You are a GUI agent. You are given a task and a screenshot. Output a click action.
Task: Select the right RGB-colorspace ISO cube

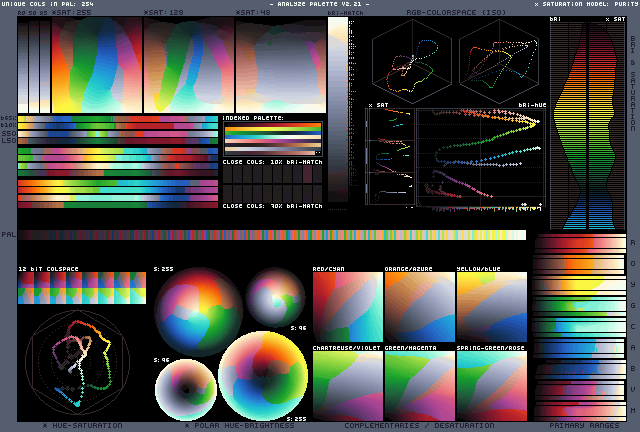tap(500, 60)
